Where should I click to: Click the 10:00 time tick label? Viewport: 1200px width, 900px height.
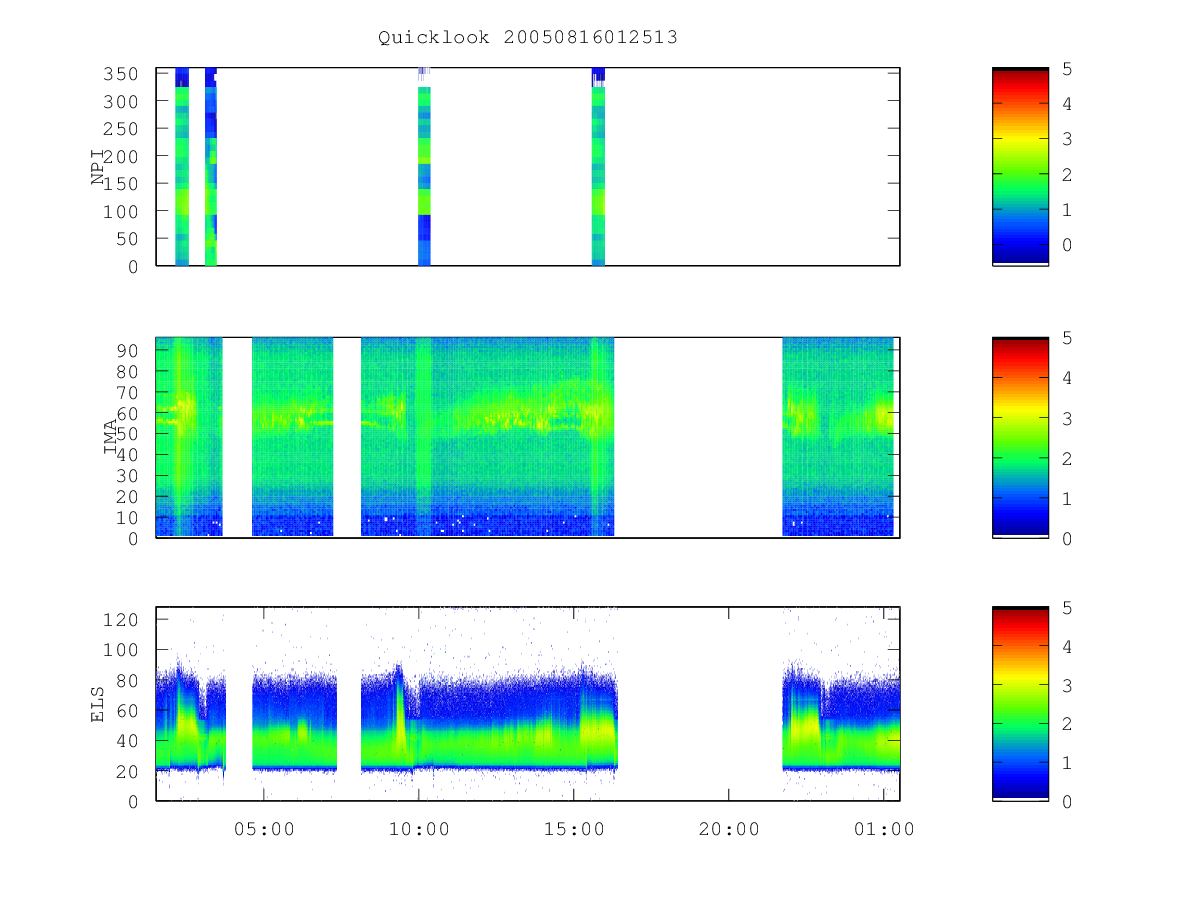tap(419, 829)
